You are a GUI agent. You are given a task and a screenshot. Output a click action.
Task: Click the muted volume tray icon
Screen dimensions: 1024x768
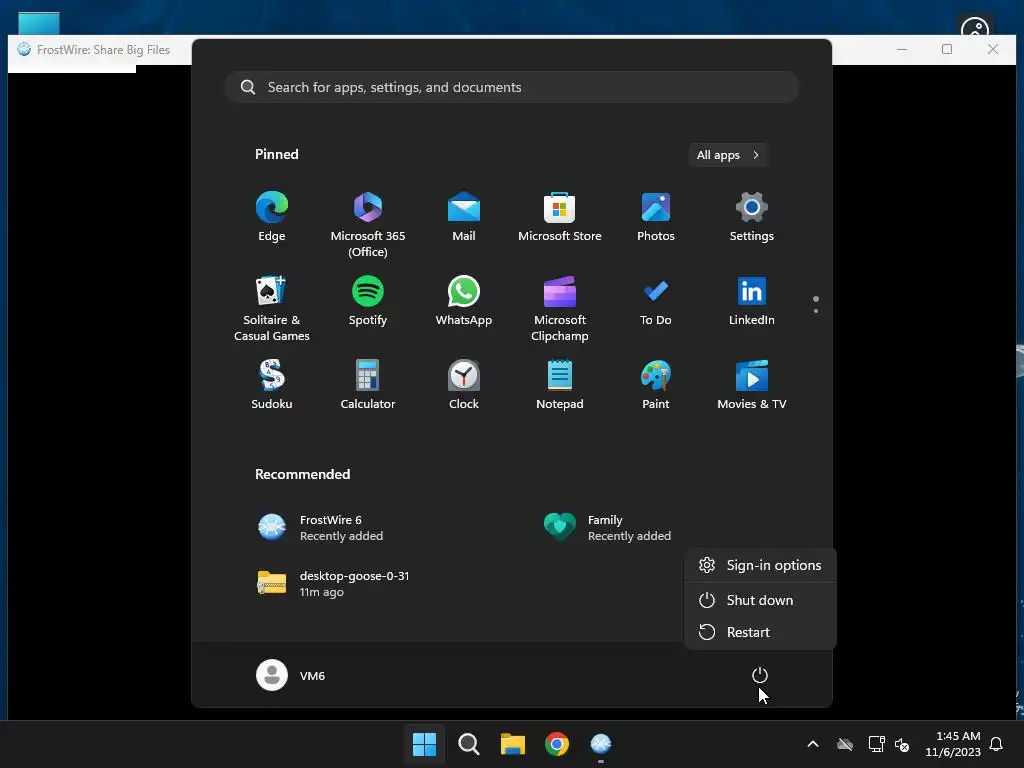[x=902, y=744]
